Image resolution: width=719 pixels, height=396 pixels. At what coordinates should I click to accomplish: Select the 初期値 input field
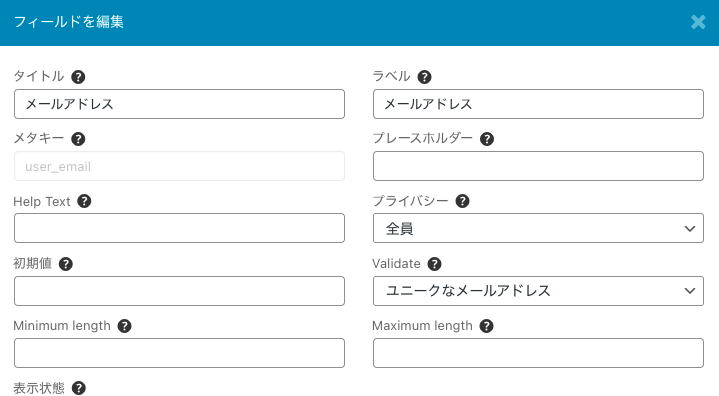(x=179, y=291)
